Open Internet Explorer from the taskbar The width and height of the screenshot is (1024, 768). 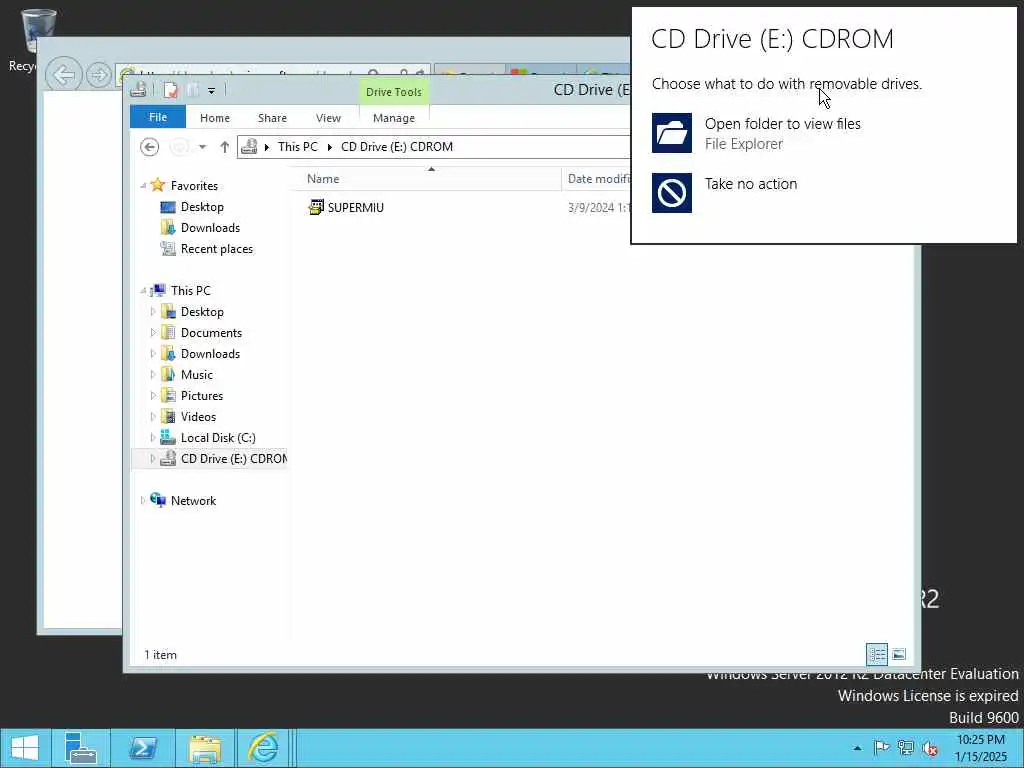(264, 748)
